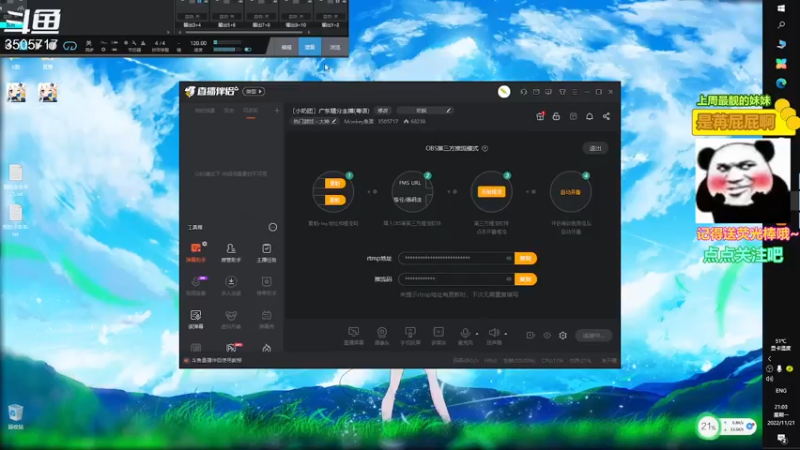The width and height of the screenshot is (800, 450).
Task: Click the share icon in streaming app
Action: pos(606,116)
